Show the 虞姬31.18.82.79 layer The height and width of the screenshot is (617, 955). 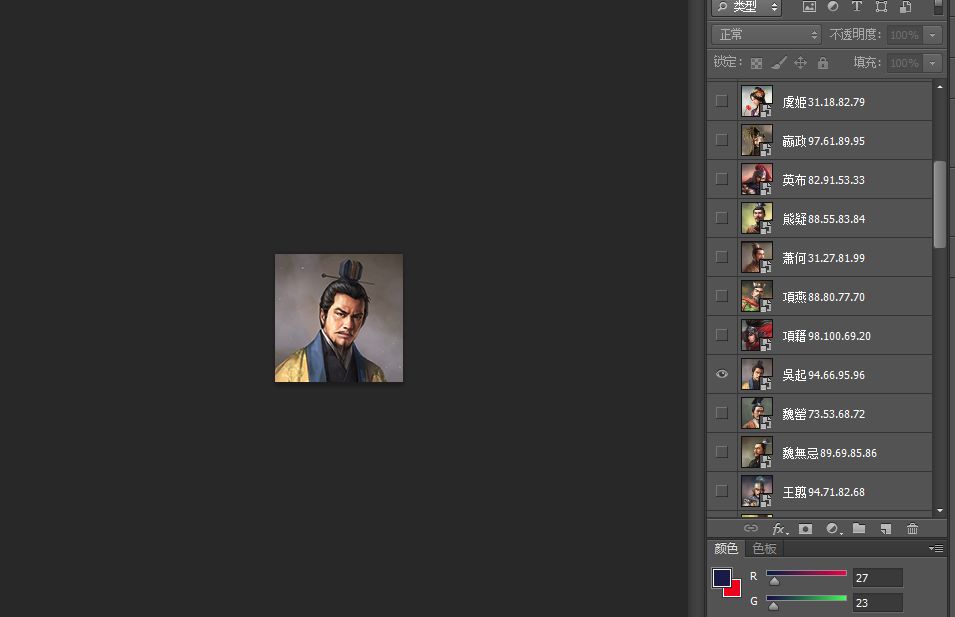coord(722,101)
